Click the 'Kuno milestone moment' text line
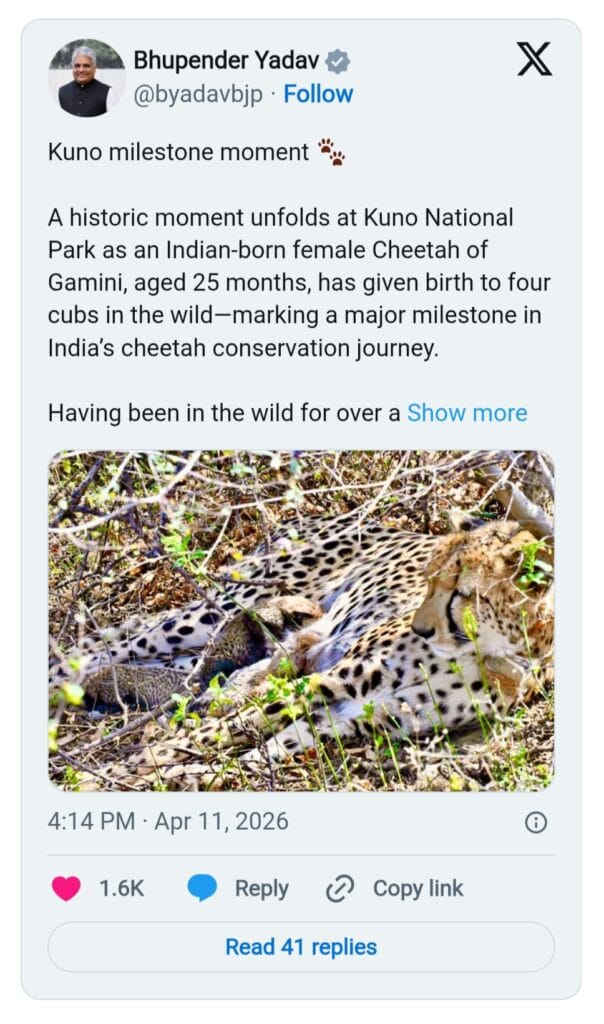 click(x=178, y=152)
